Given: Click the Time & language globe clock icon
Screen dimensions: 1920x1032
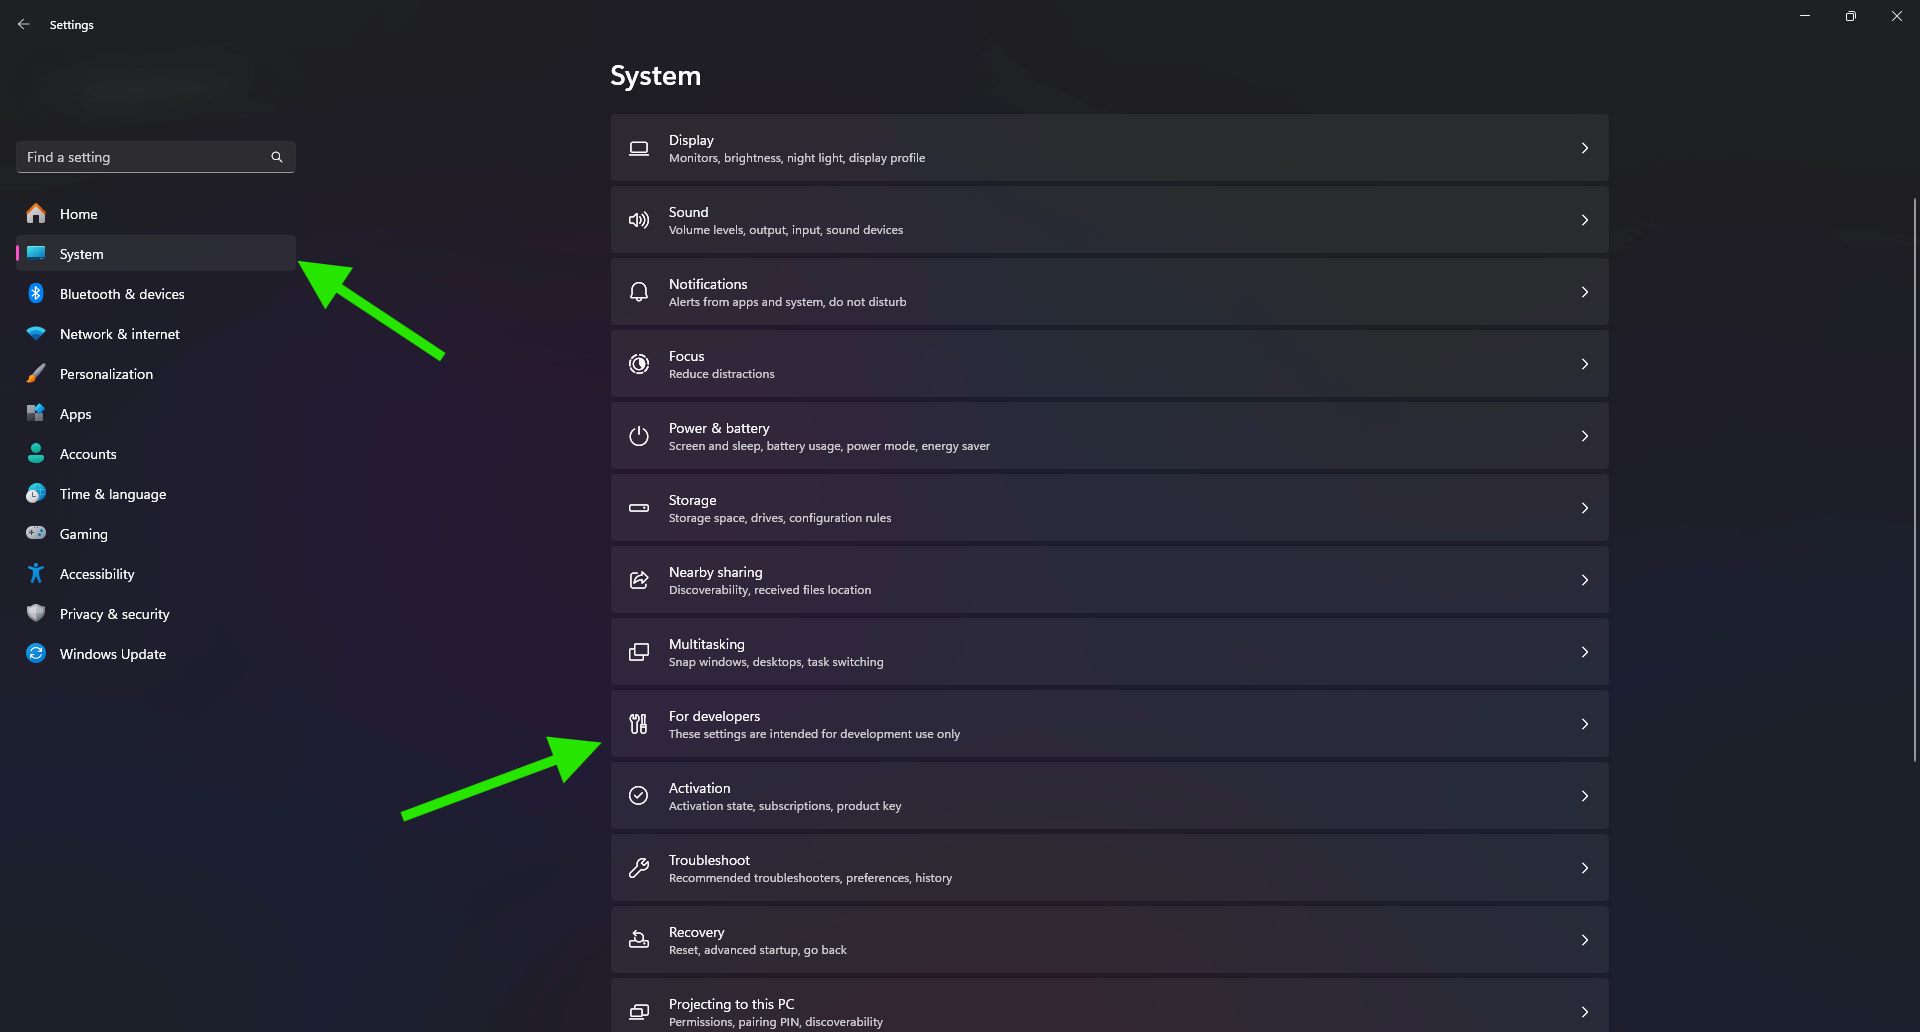Looking at the screenshot, I should 36,493.
